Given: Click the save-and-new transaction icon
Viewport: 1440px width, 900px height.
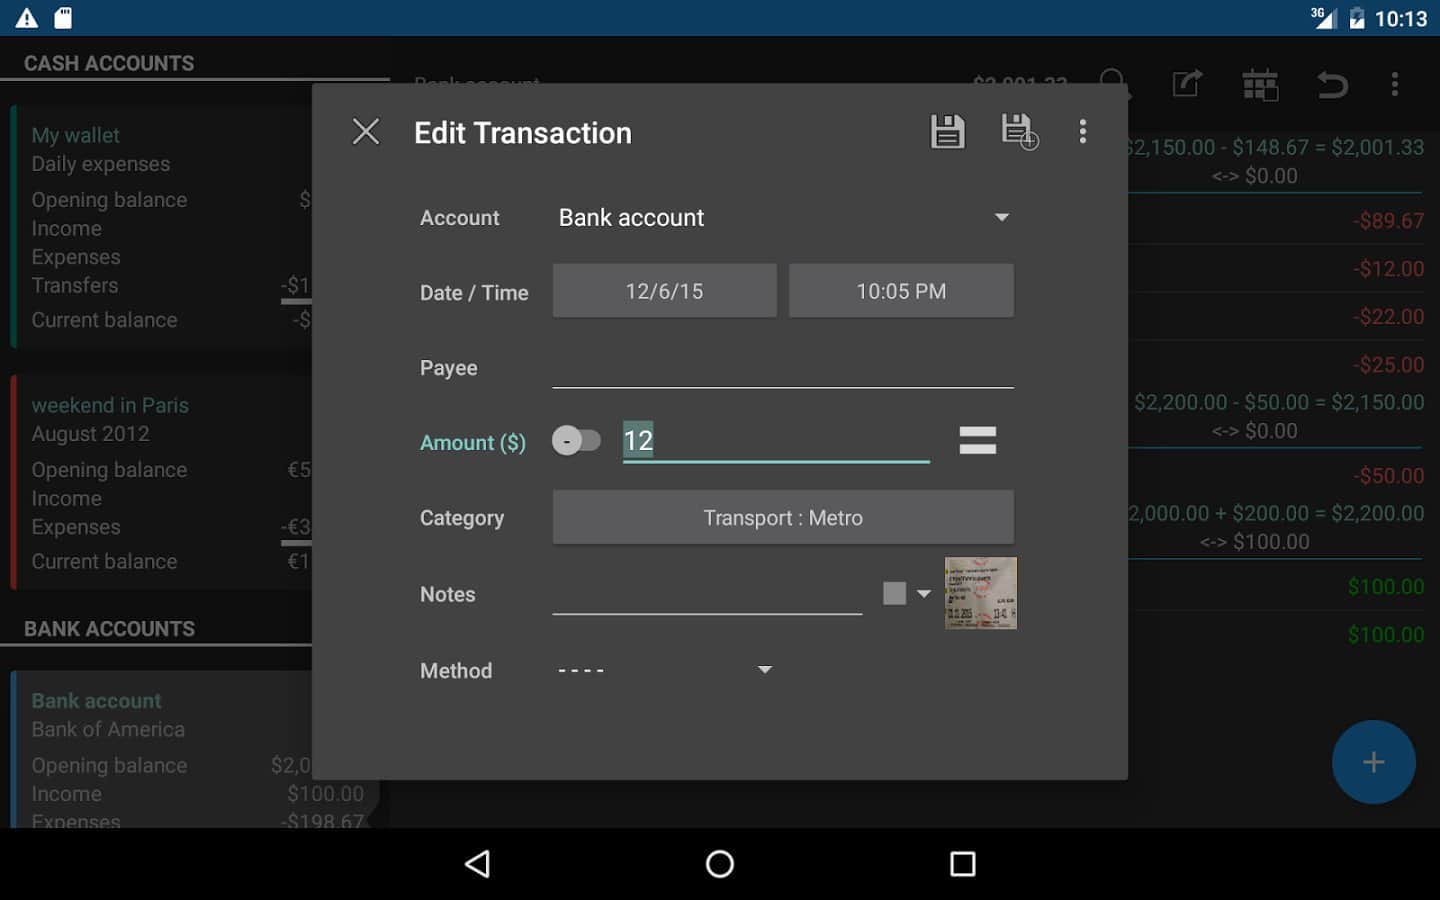Looking at the screenshot, I should point(1019,132).
